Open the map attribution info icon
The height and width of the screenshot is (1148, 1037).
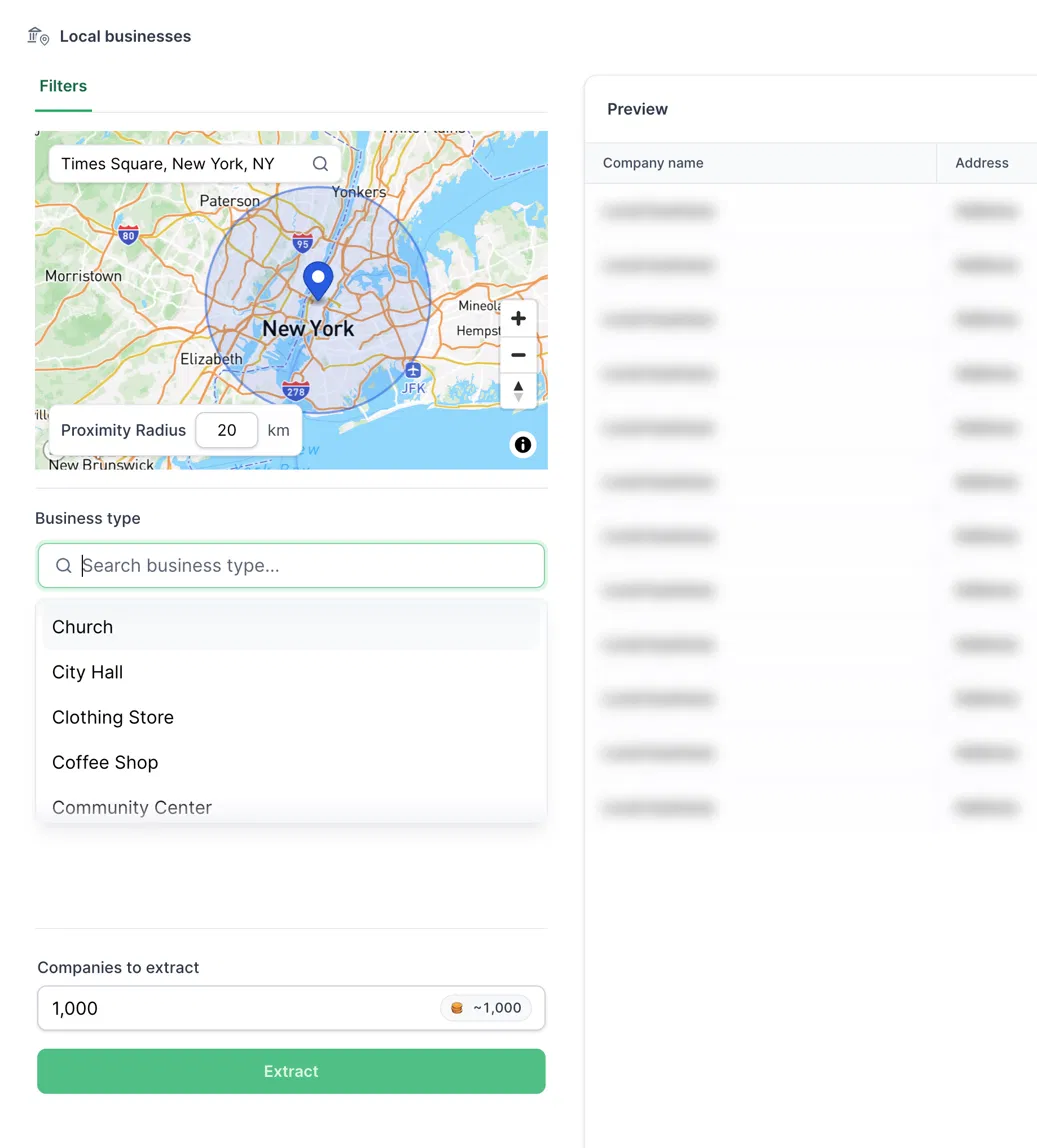(523, 444)
